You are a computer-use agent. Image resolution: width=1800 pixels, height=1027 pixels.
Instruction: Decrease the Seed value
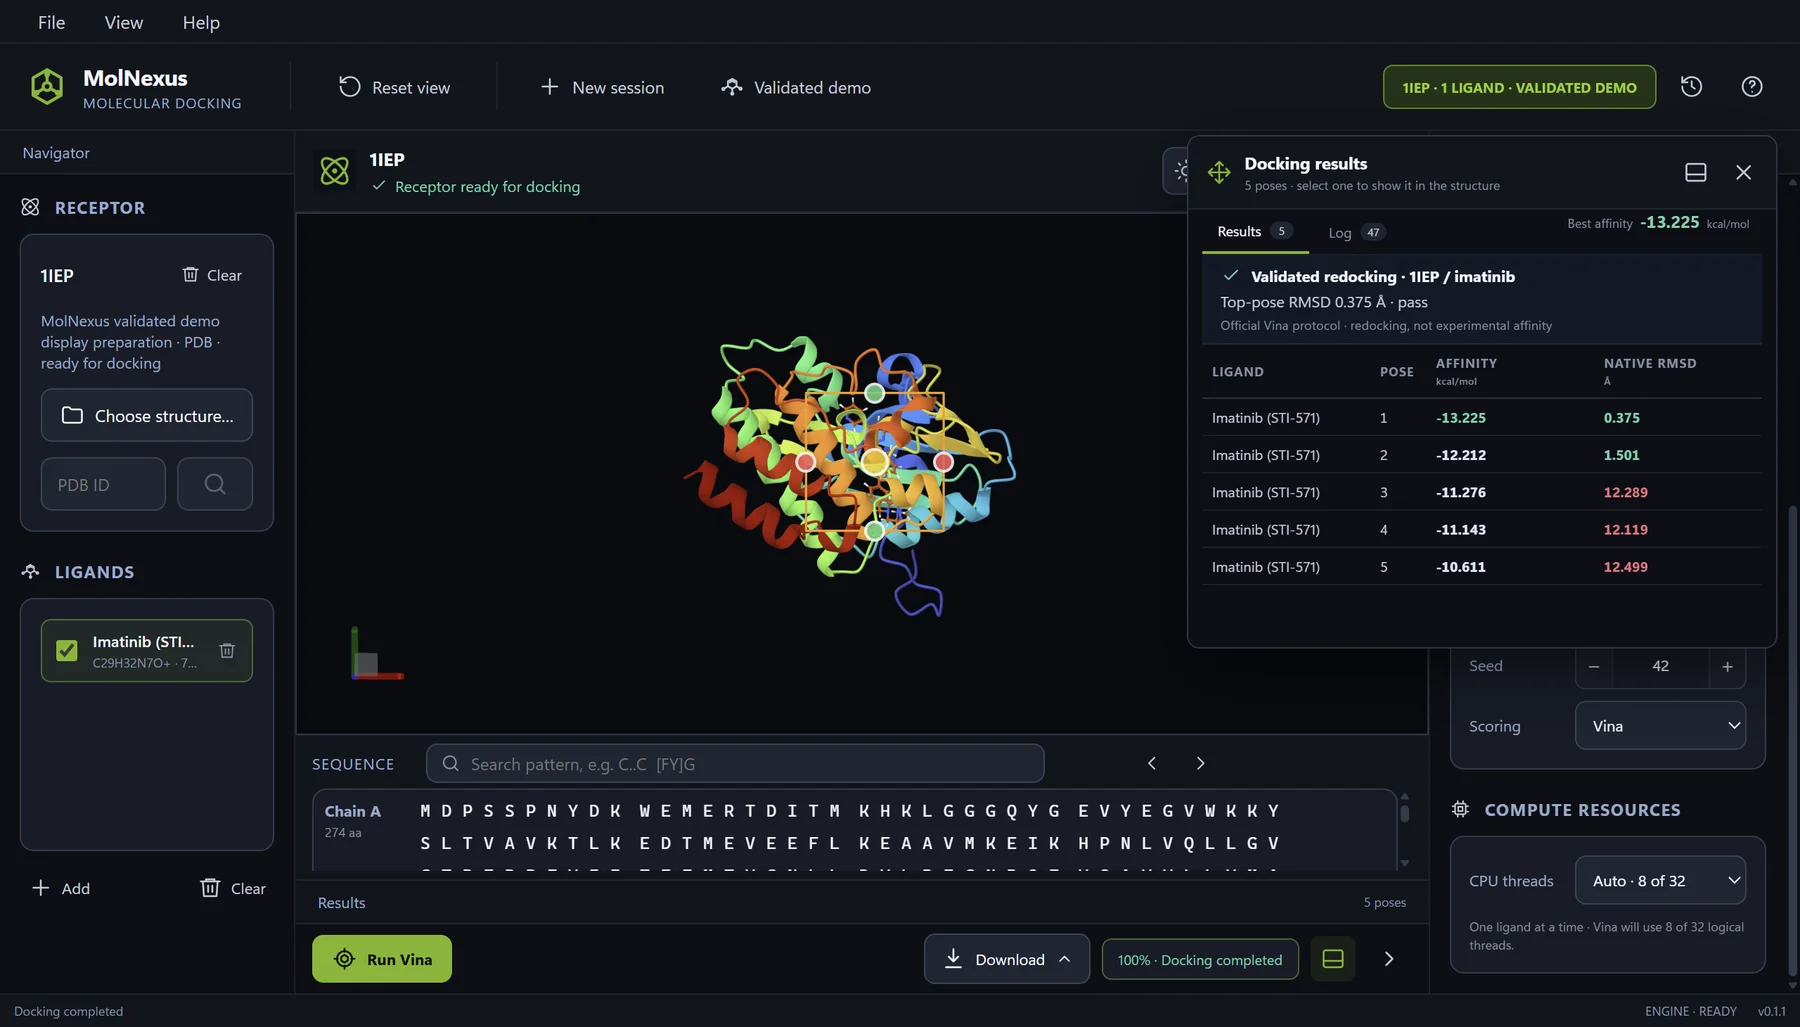click(1594, 667)
